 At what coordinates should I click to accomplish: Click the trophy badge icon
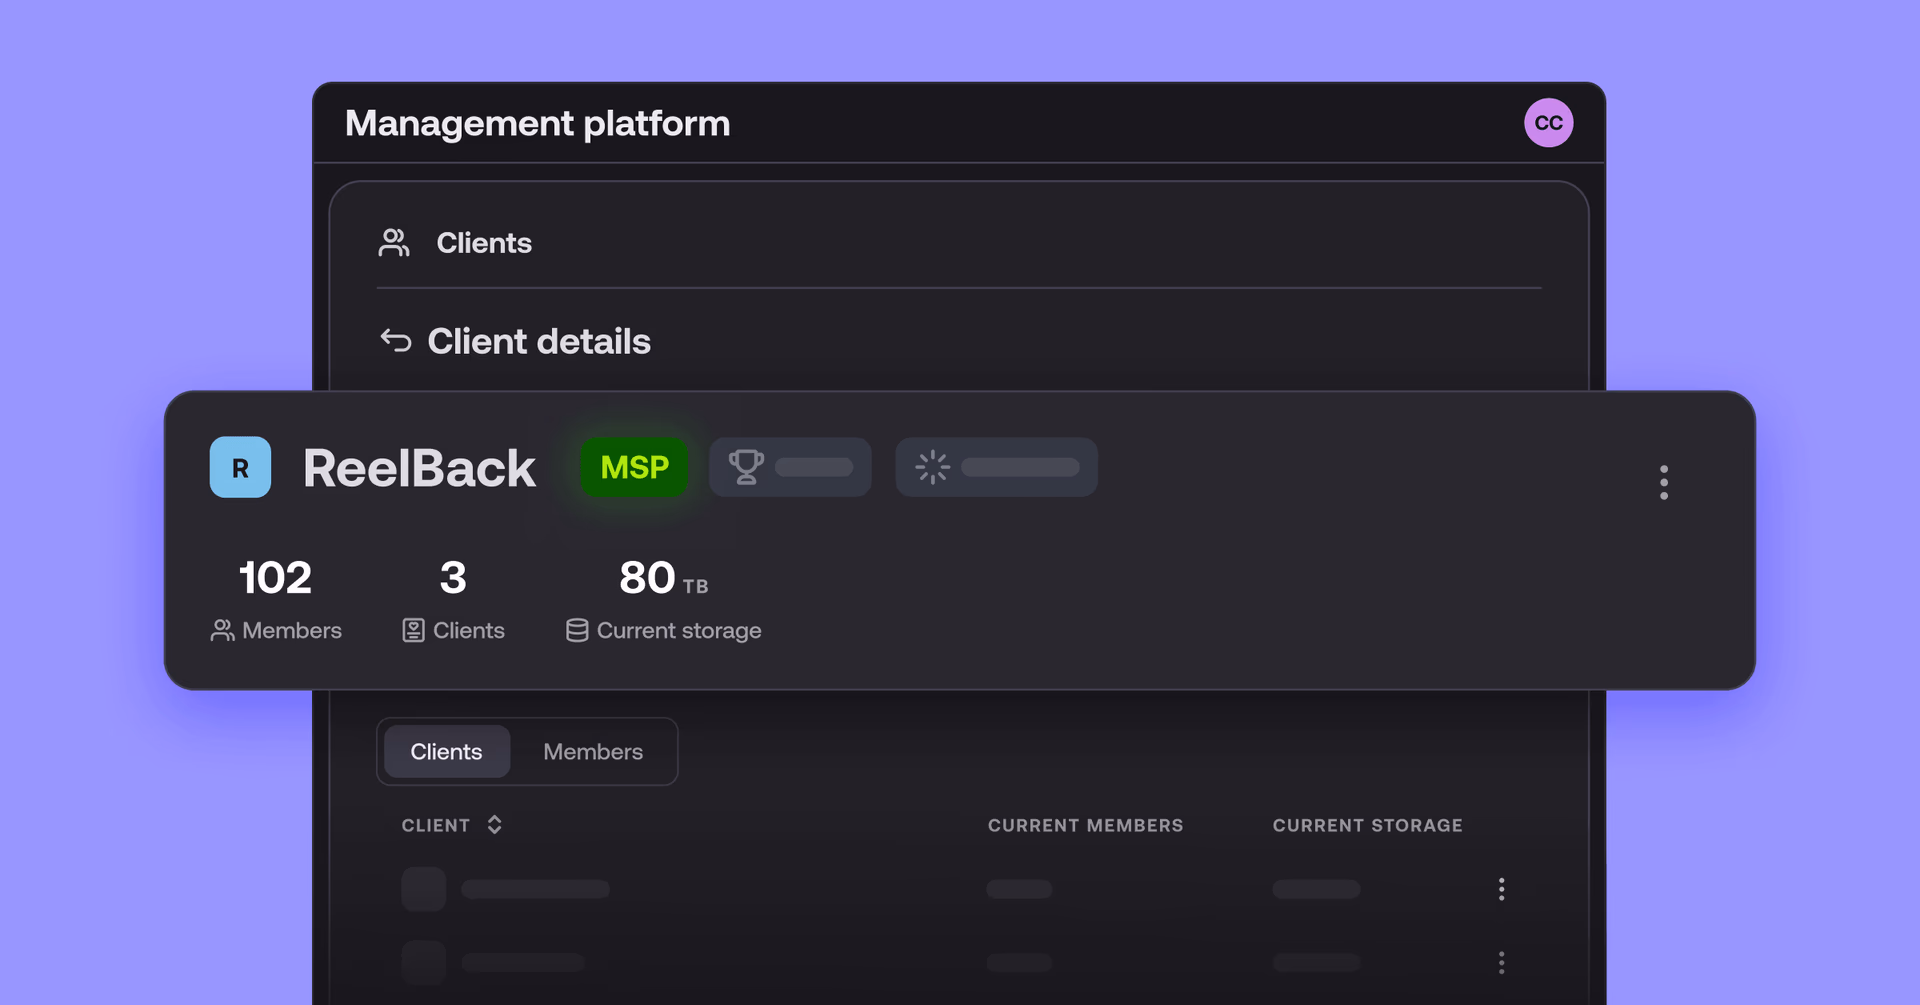coord(746,467)
